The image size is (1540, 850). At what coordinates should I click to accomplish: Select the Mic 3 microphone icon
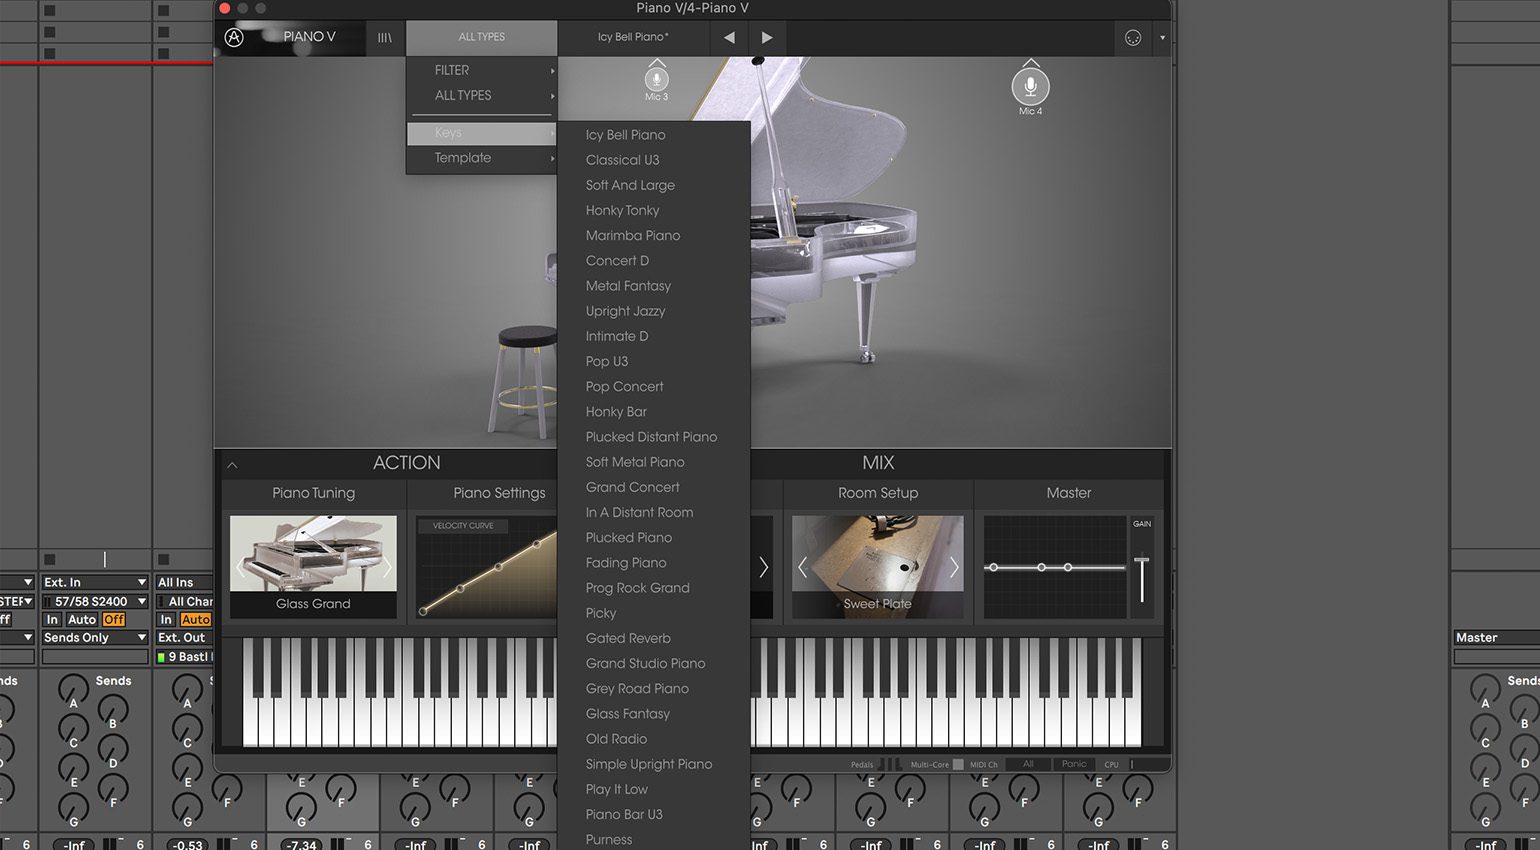(657, 77)
